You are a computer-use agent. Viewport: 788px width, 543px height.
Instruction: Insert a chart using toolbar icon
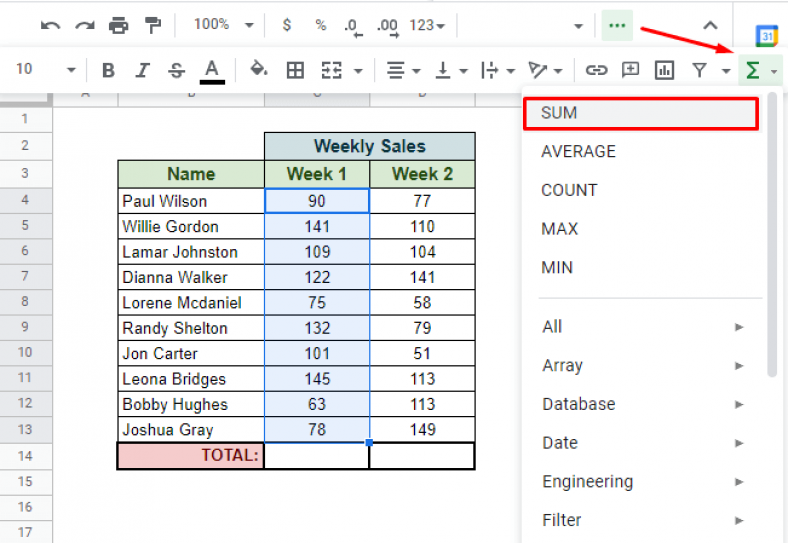click(x=664, y=70)
